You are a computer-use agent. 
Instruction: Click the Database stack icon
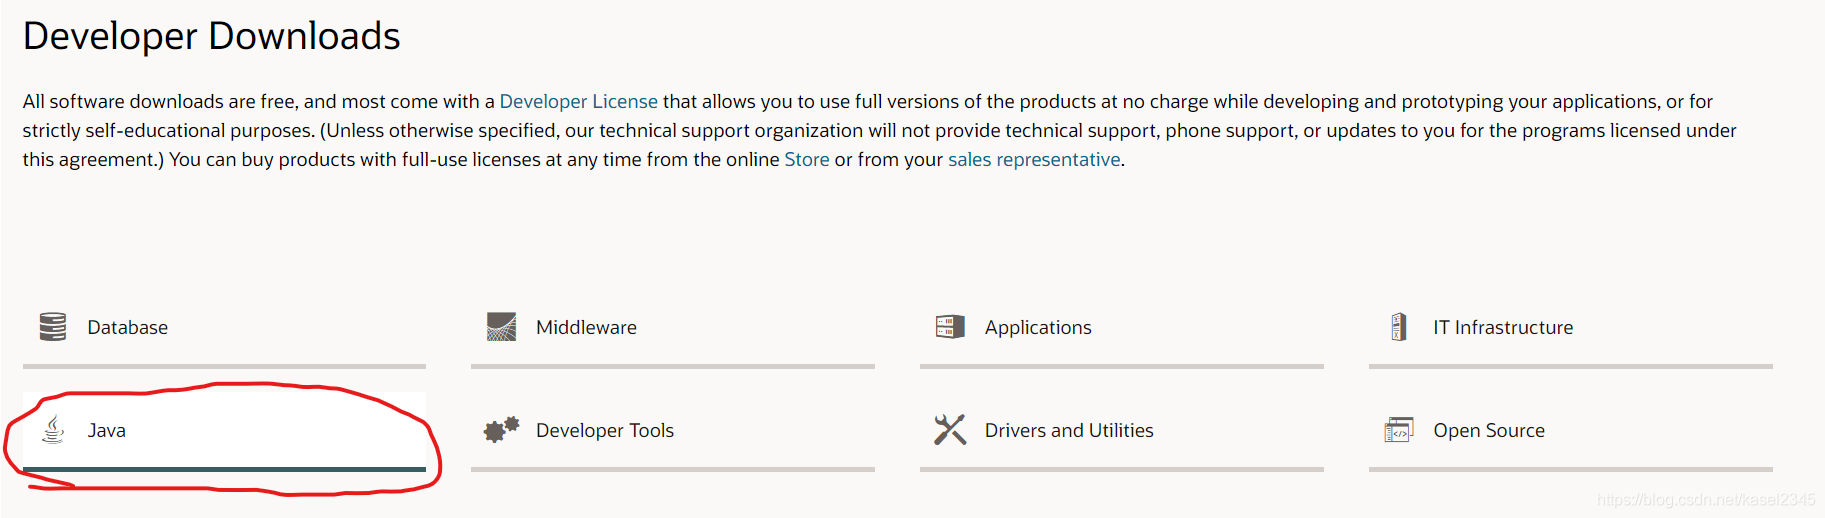click(x=52, y=326)
